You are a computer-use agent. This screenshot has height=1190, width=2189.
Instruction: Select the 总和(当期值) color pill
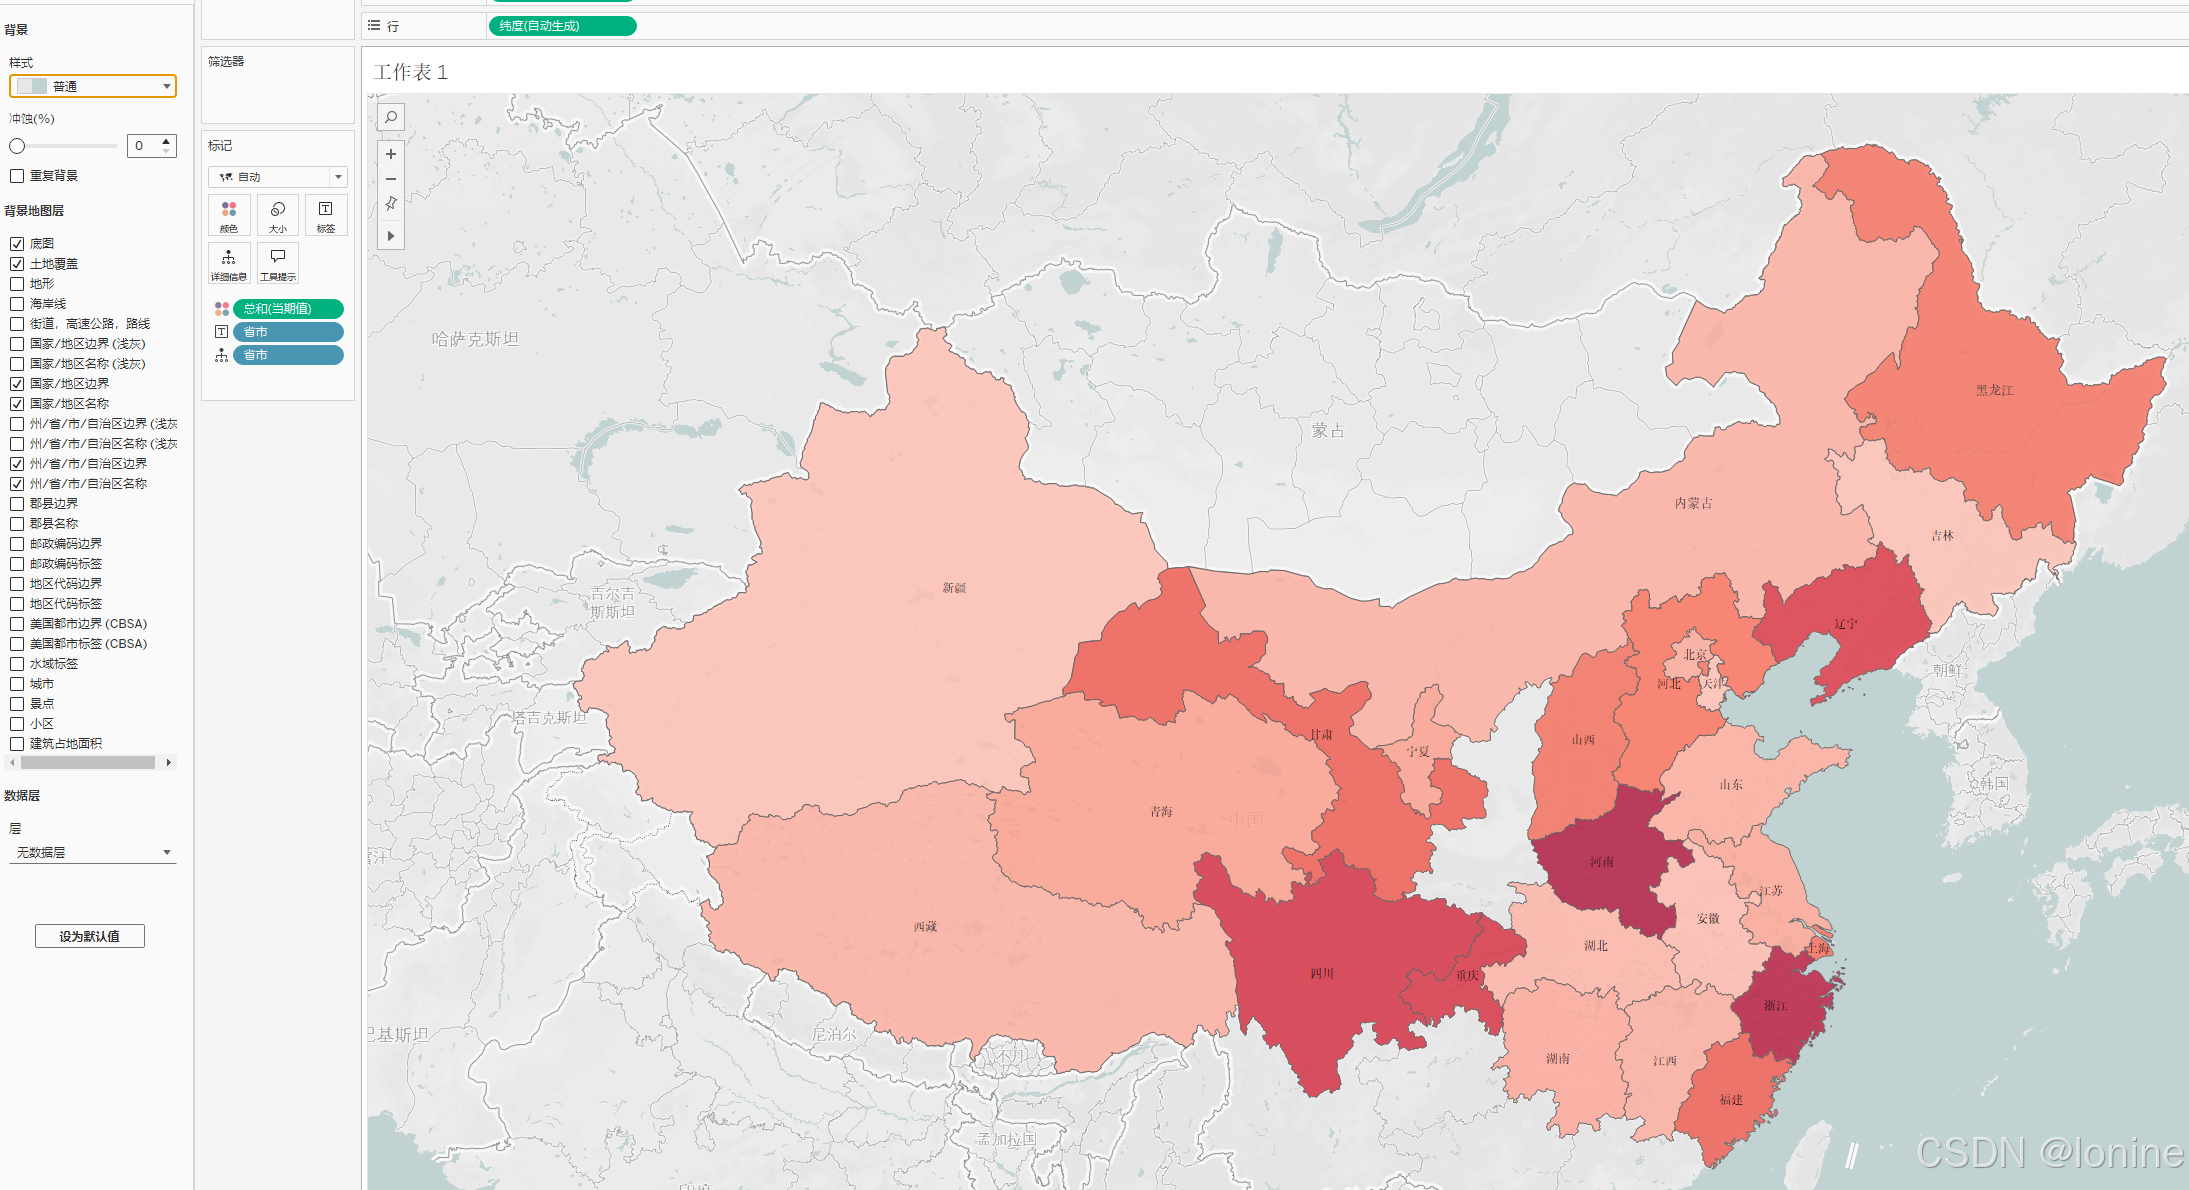click(x=288, y=309)
